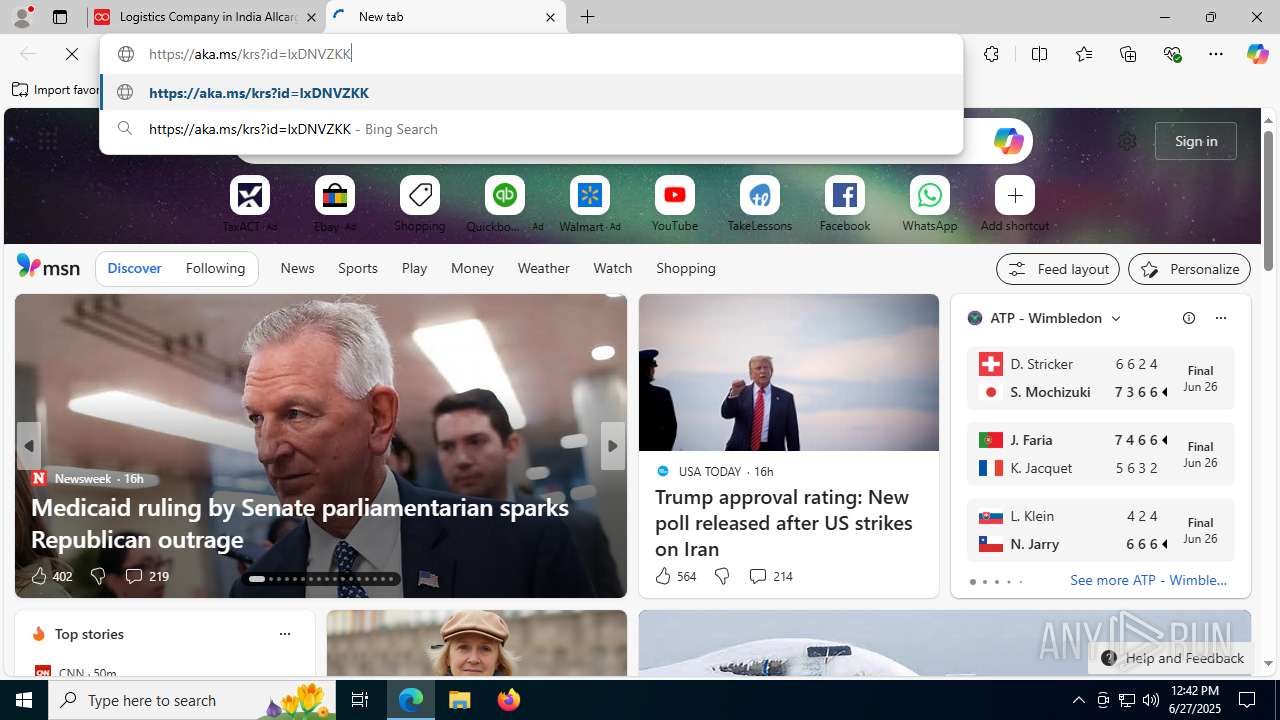Viewport: 1280px width, 720px height.
Task: Expand the ATP - Wimbledon dropdown
Action: click(1116, 318)
